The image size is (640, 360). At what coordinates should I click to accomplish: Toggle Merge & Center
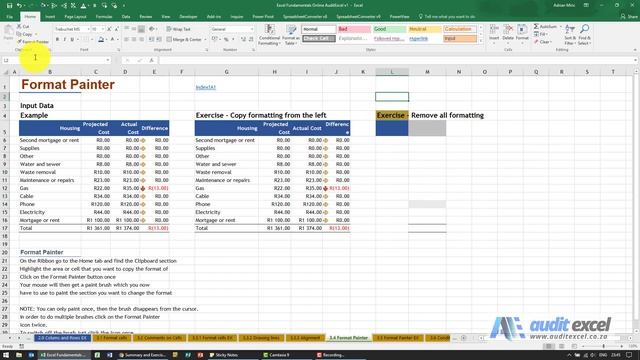pyautogui.click(x=184, y=40)
